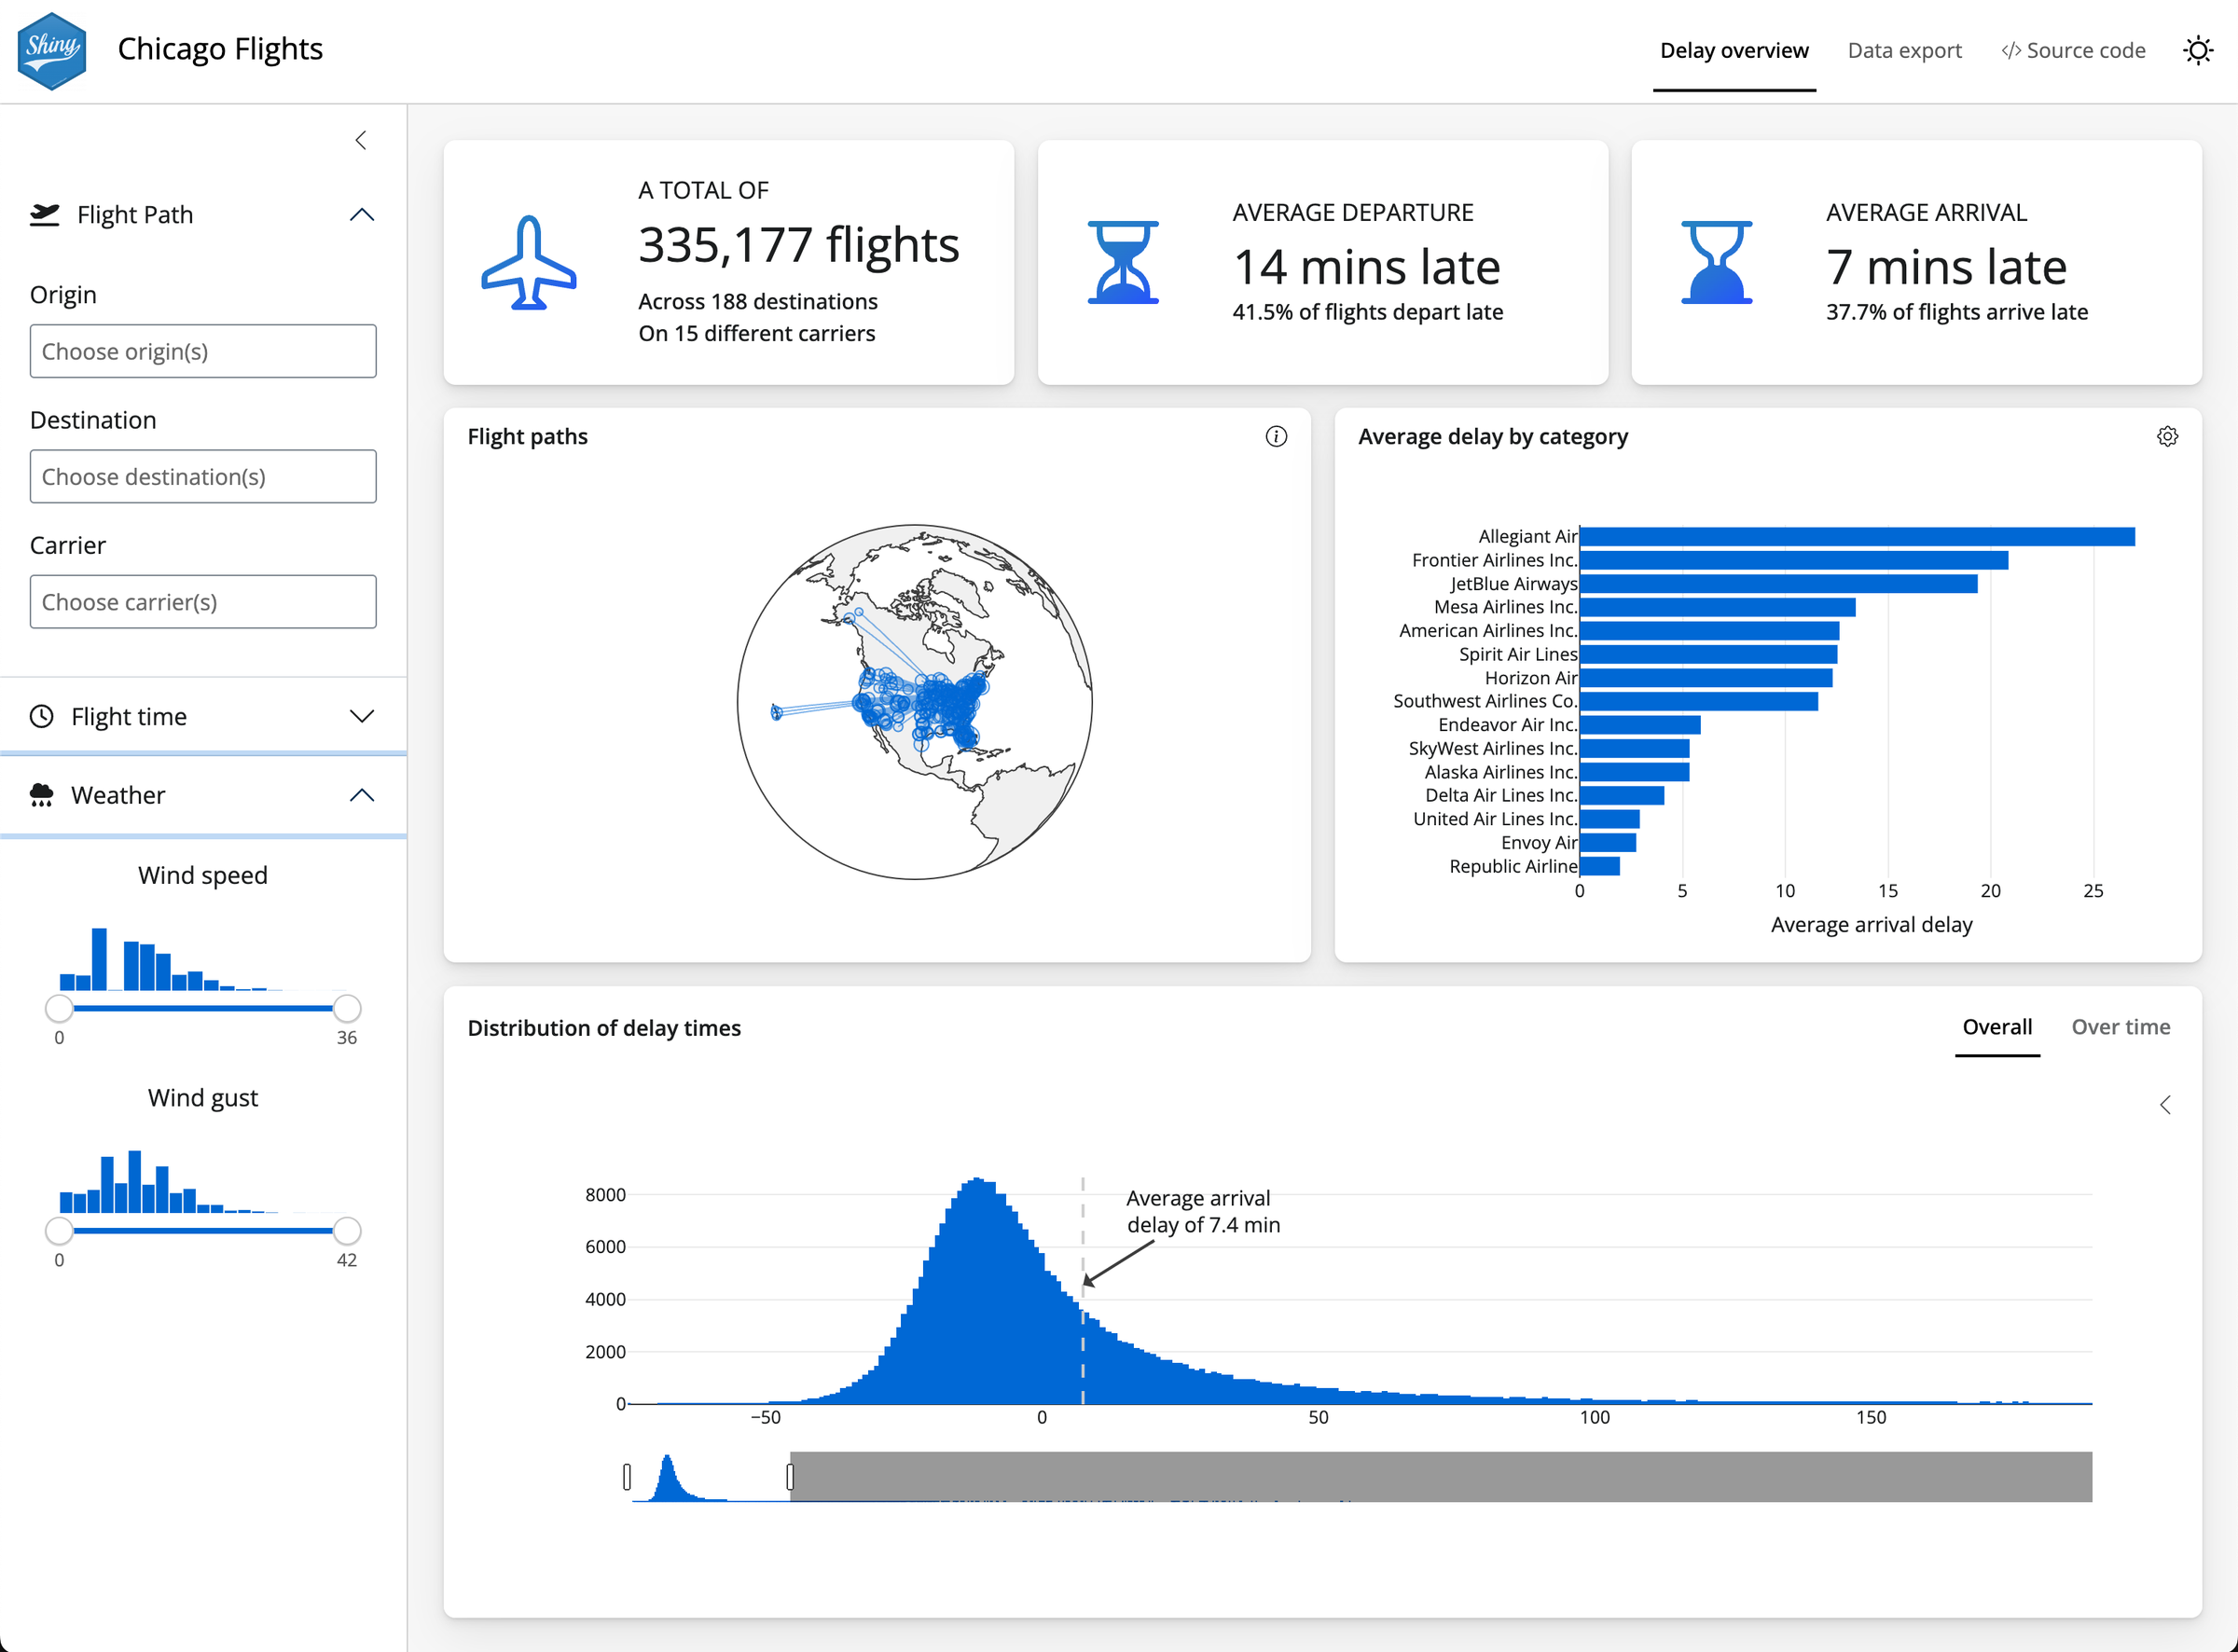Collapse the sidebar with the left chevron
The image size is (2238, 1652).
click(361, 140)
